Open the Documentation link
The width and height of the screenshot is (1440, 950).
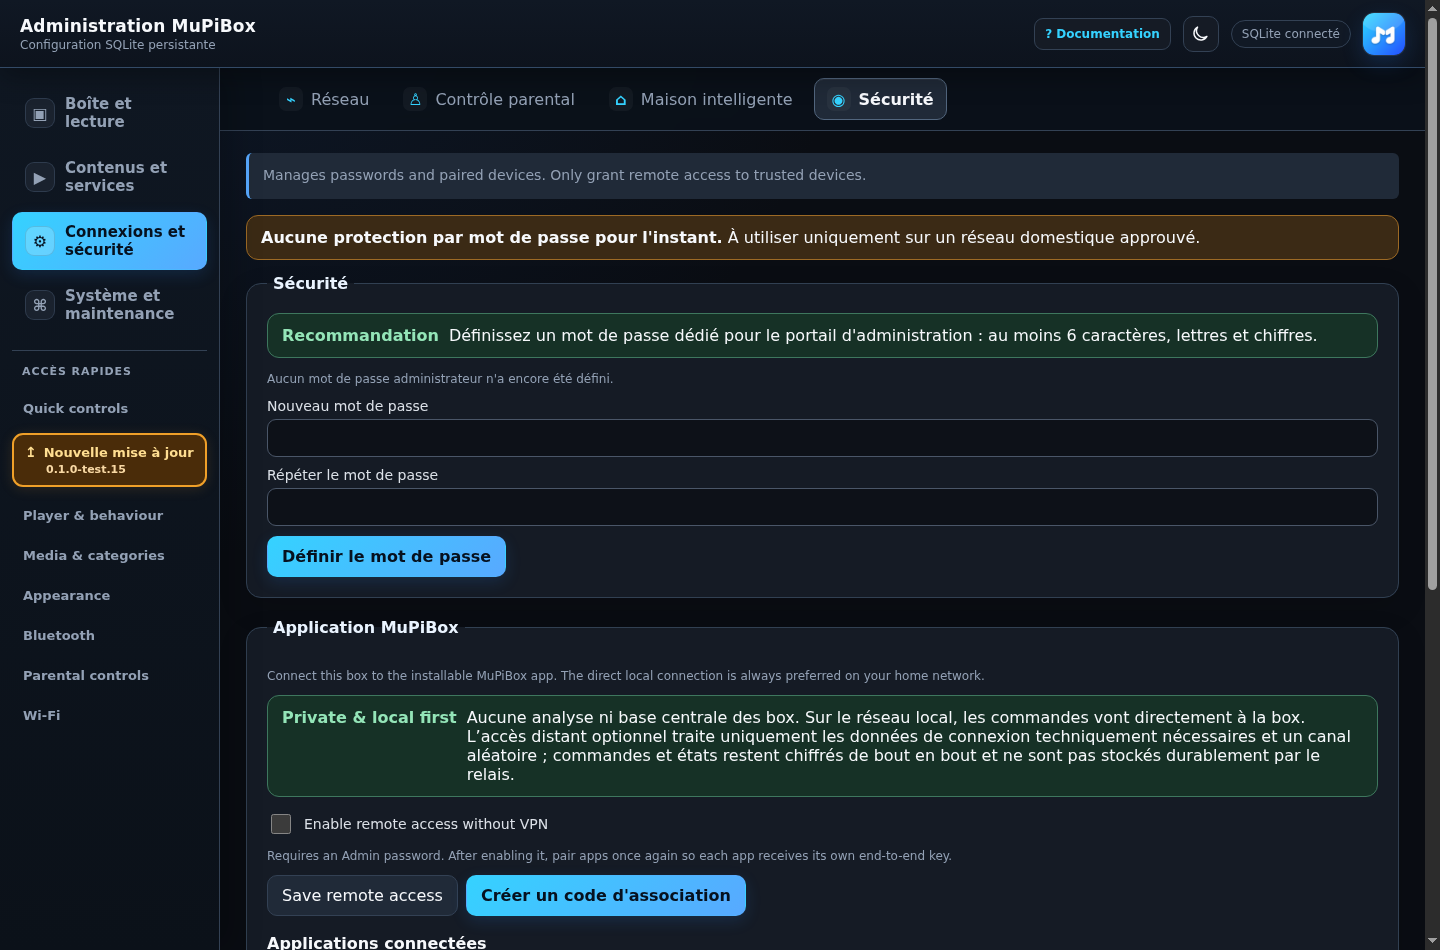(x=1102, y=34)
